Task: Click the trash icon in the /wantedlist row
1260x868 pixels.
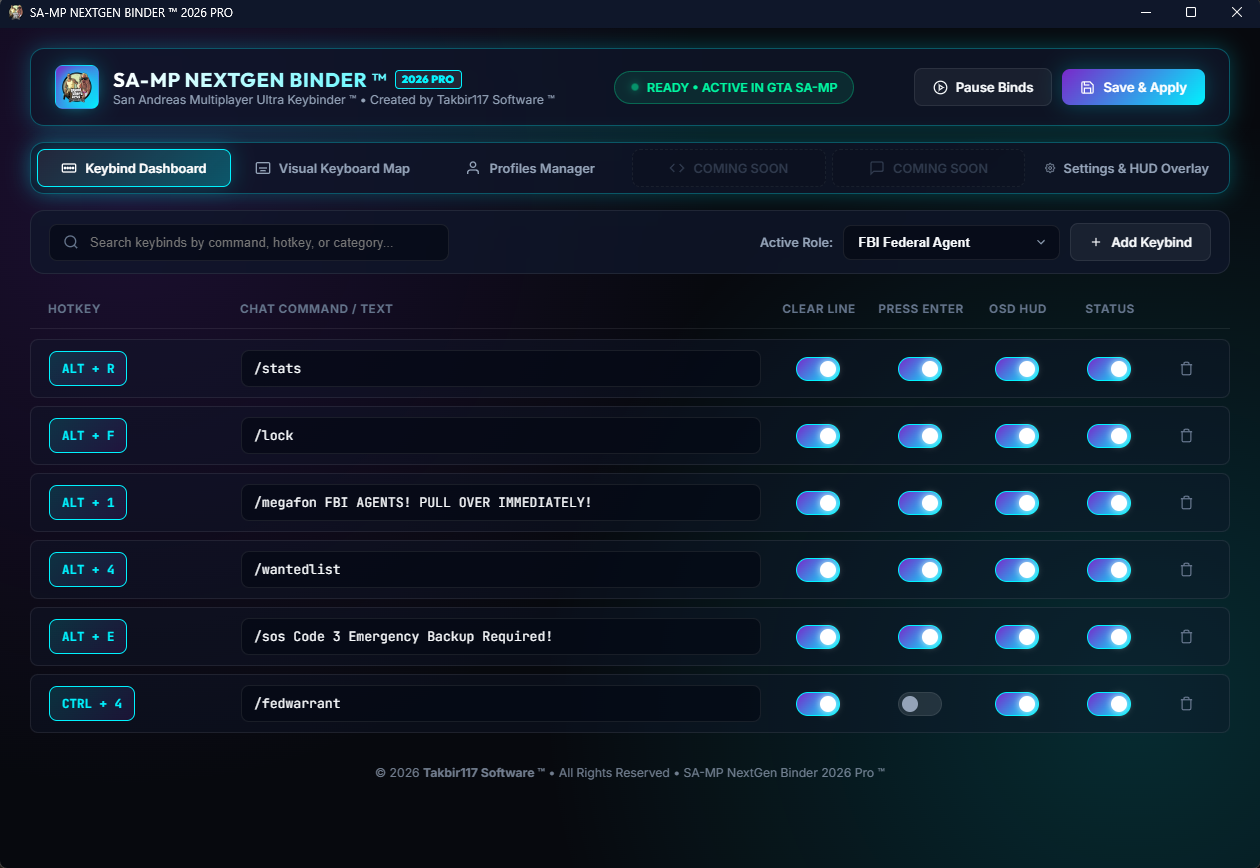Action: tap(1186, 570)
